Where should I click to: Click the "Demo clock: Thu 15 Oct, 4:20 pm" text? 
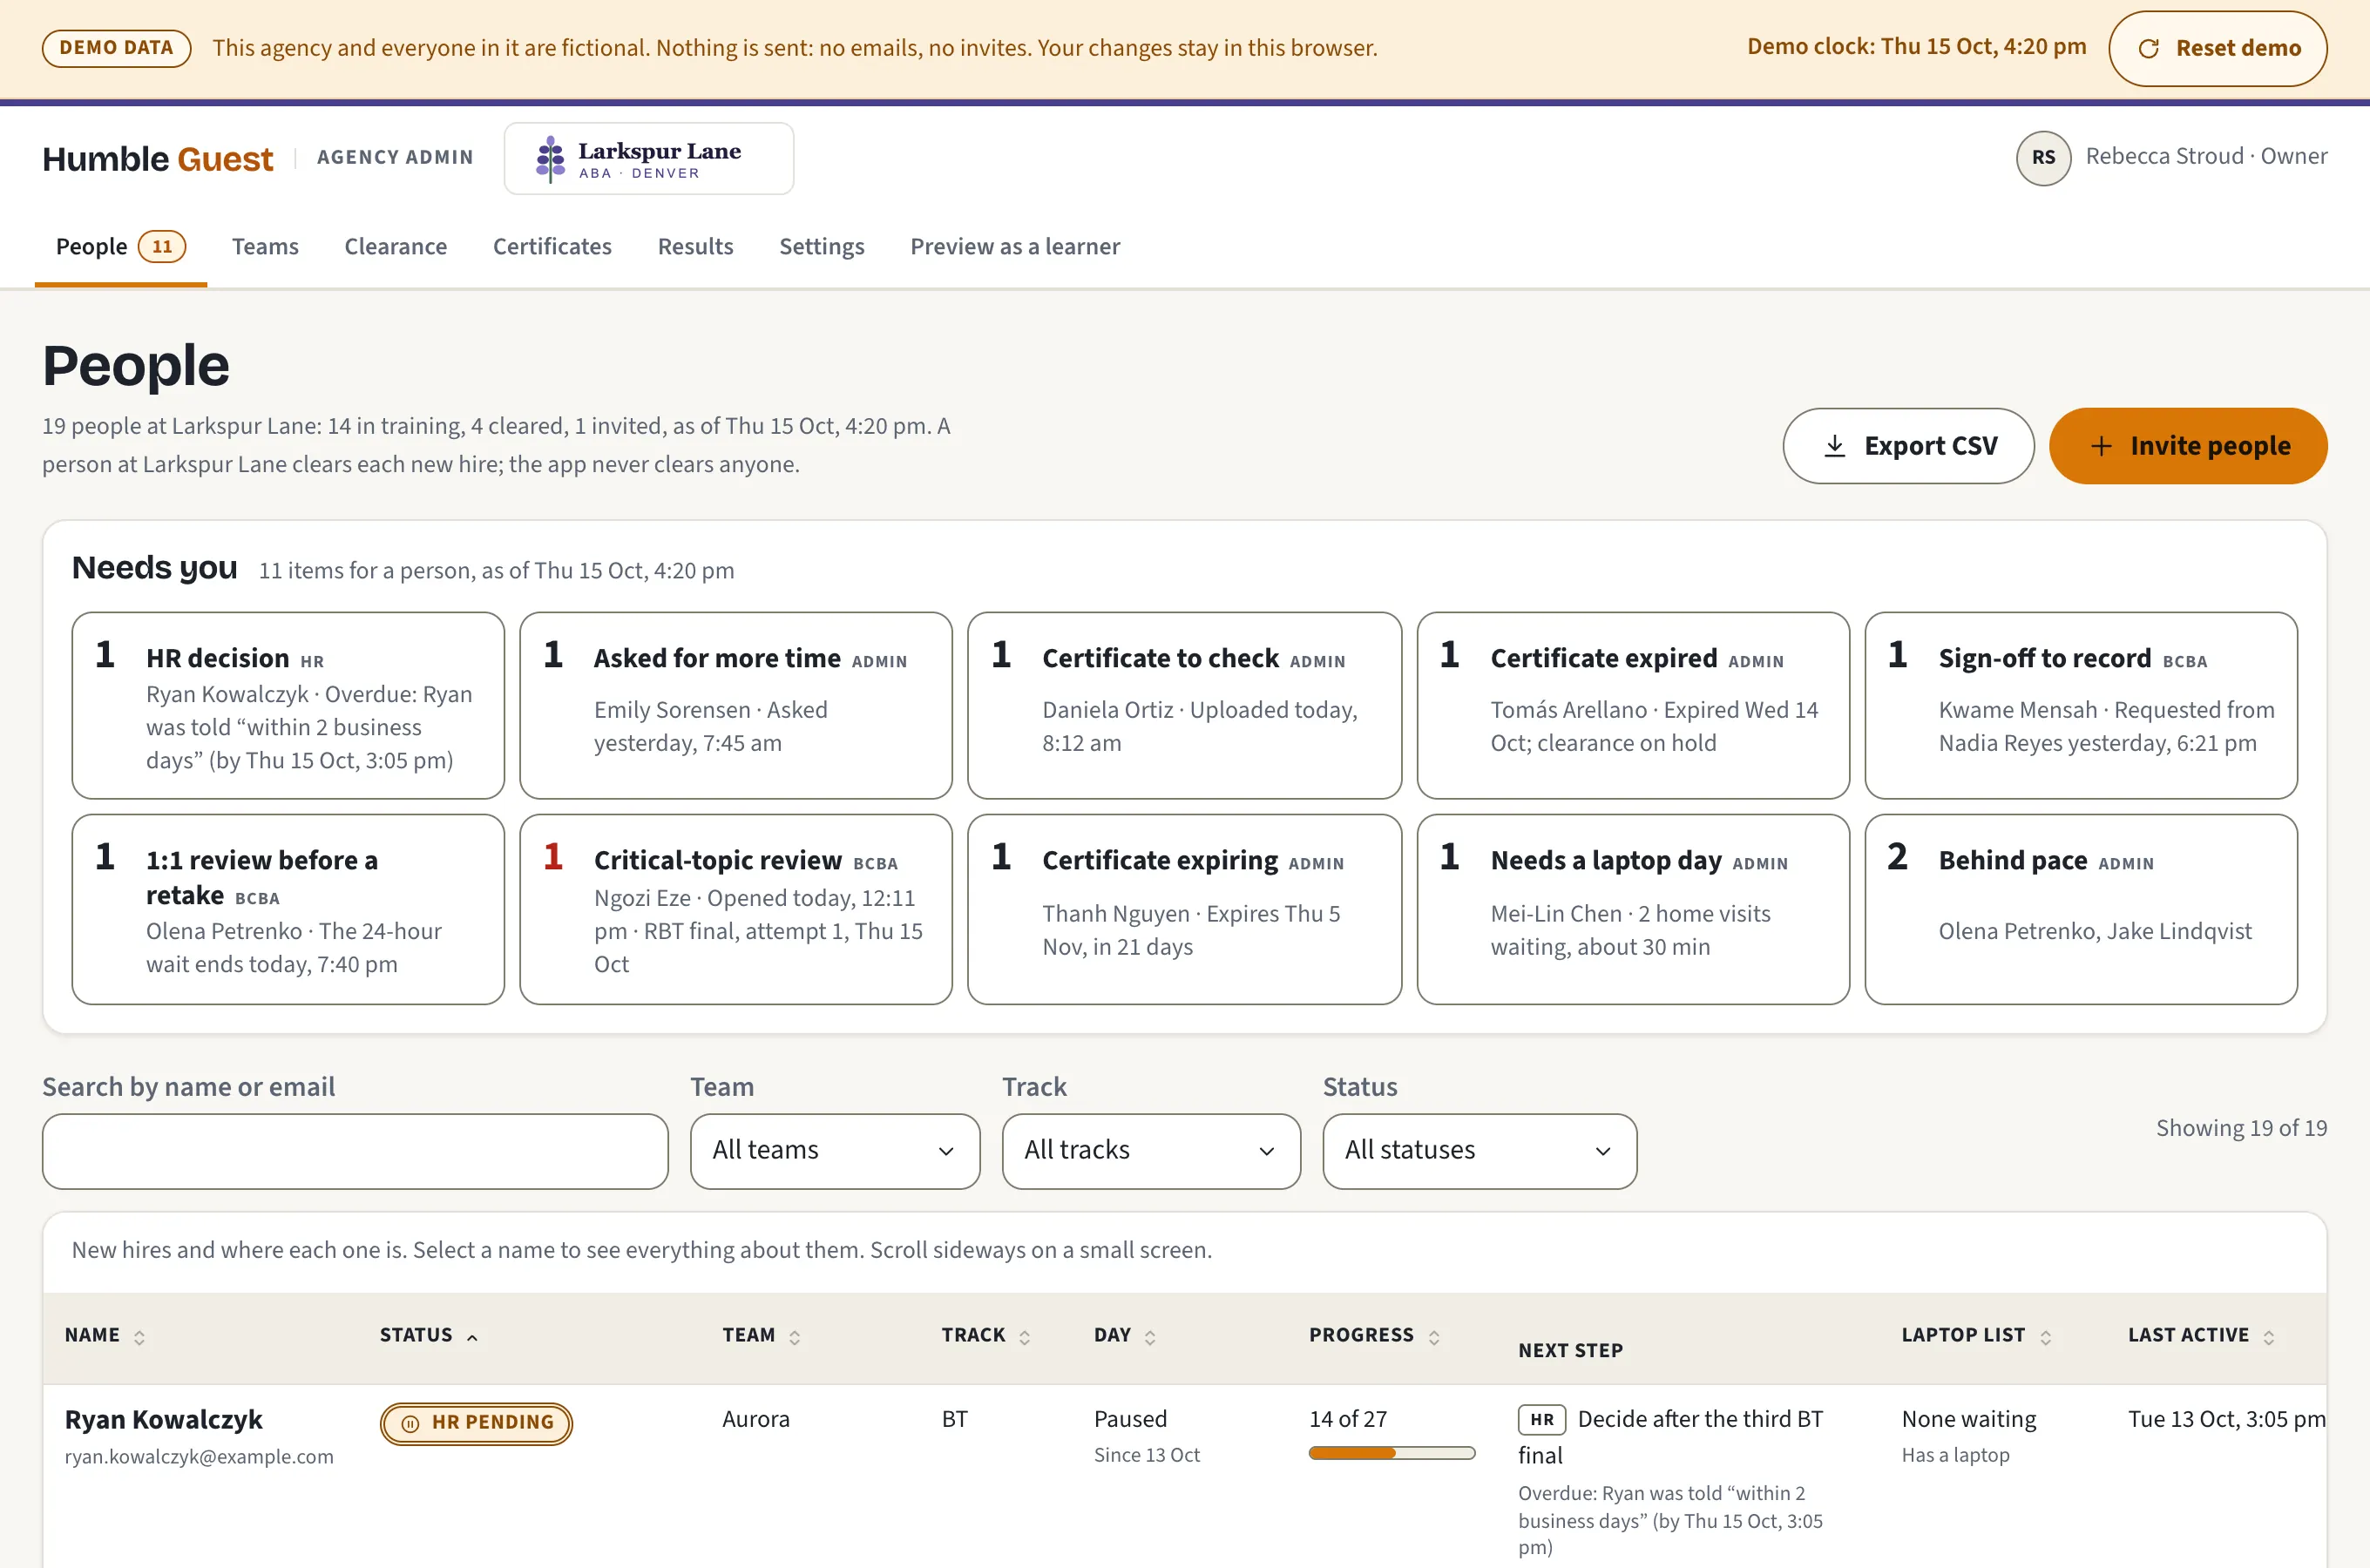click(x=1916, y=47)
